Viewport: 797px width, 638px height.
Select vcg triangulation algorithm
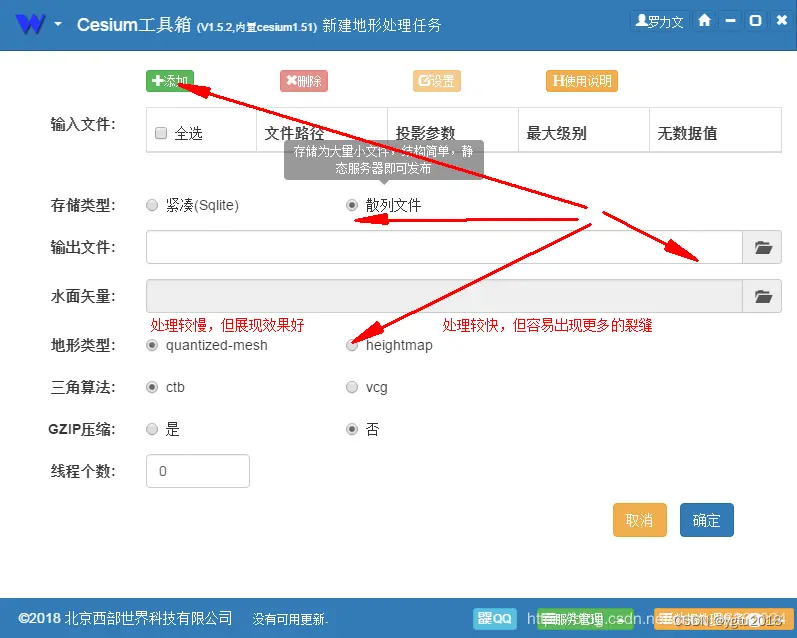pos(352,387)
